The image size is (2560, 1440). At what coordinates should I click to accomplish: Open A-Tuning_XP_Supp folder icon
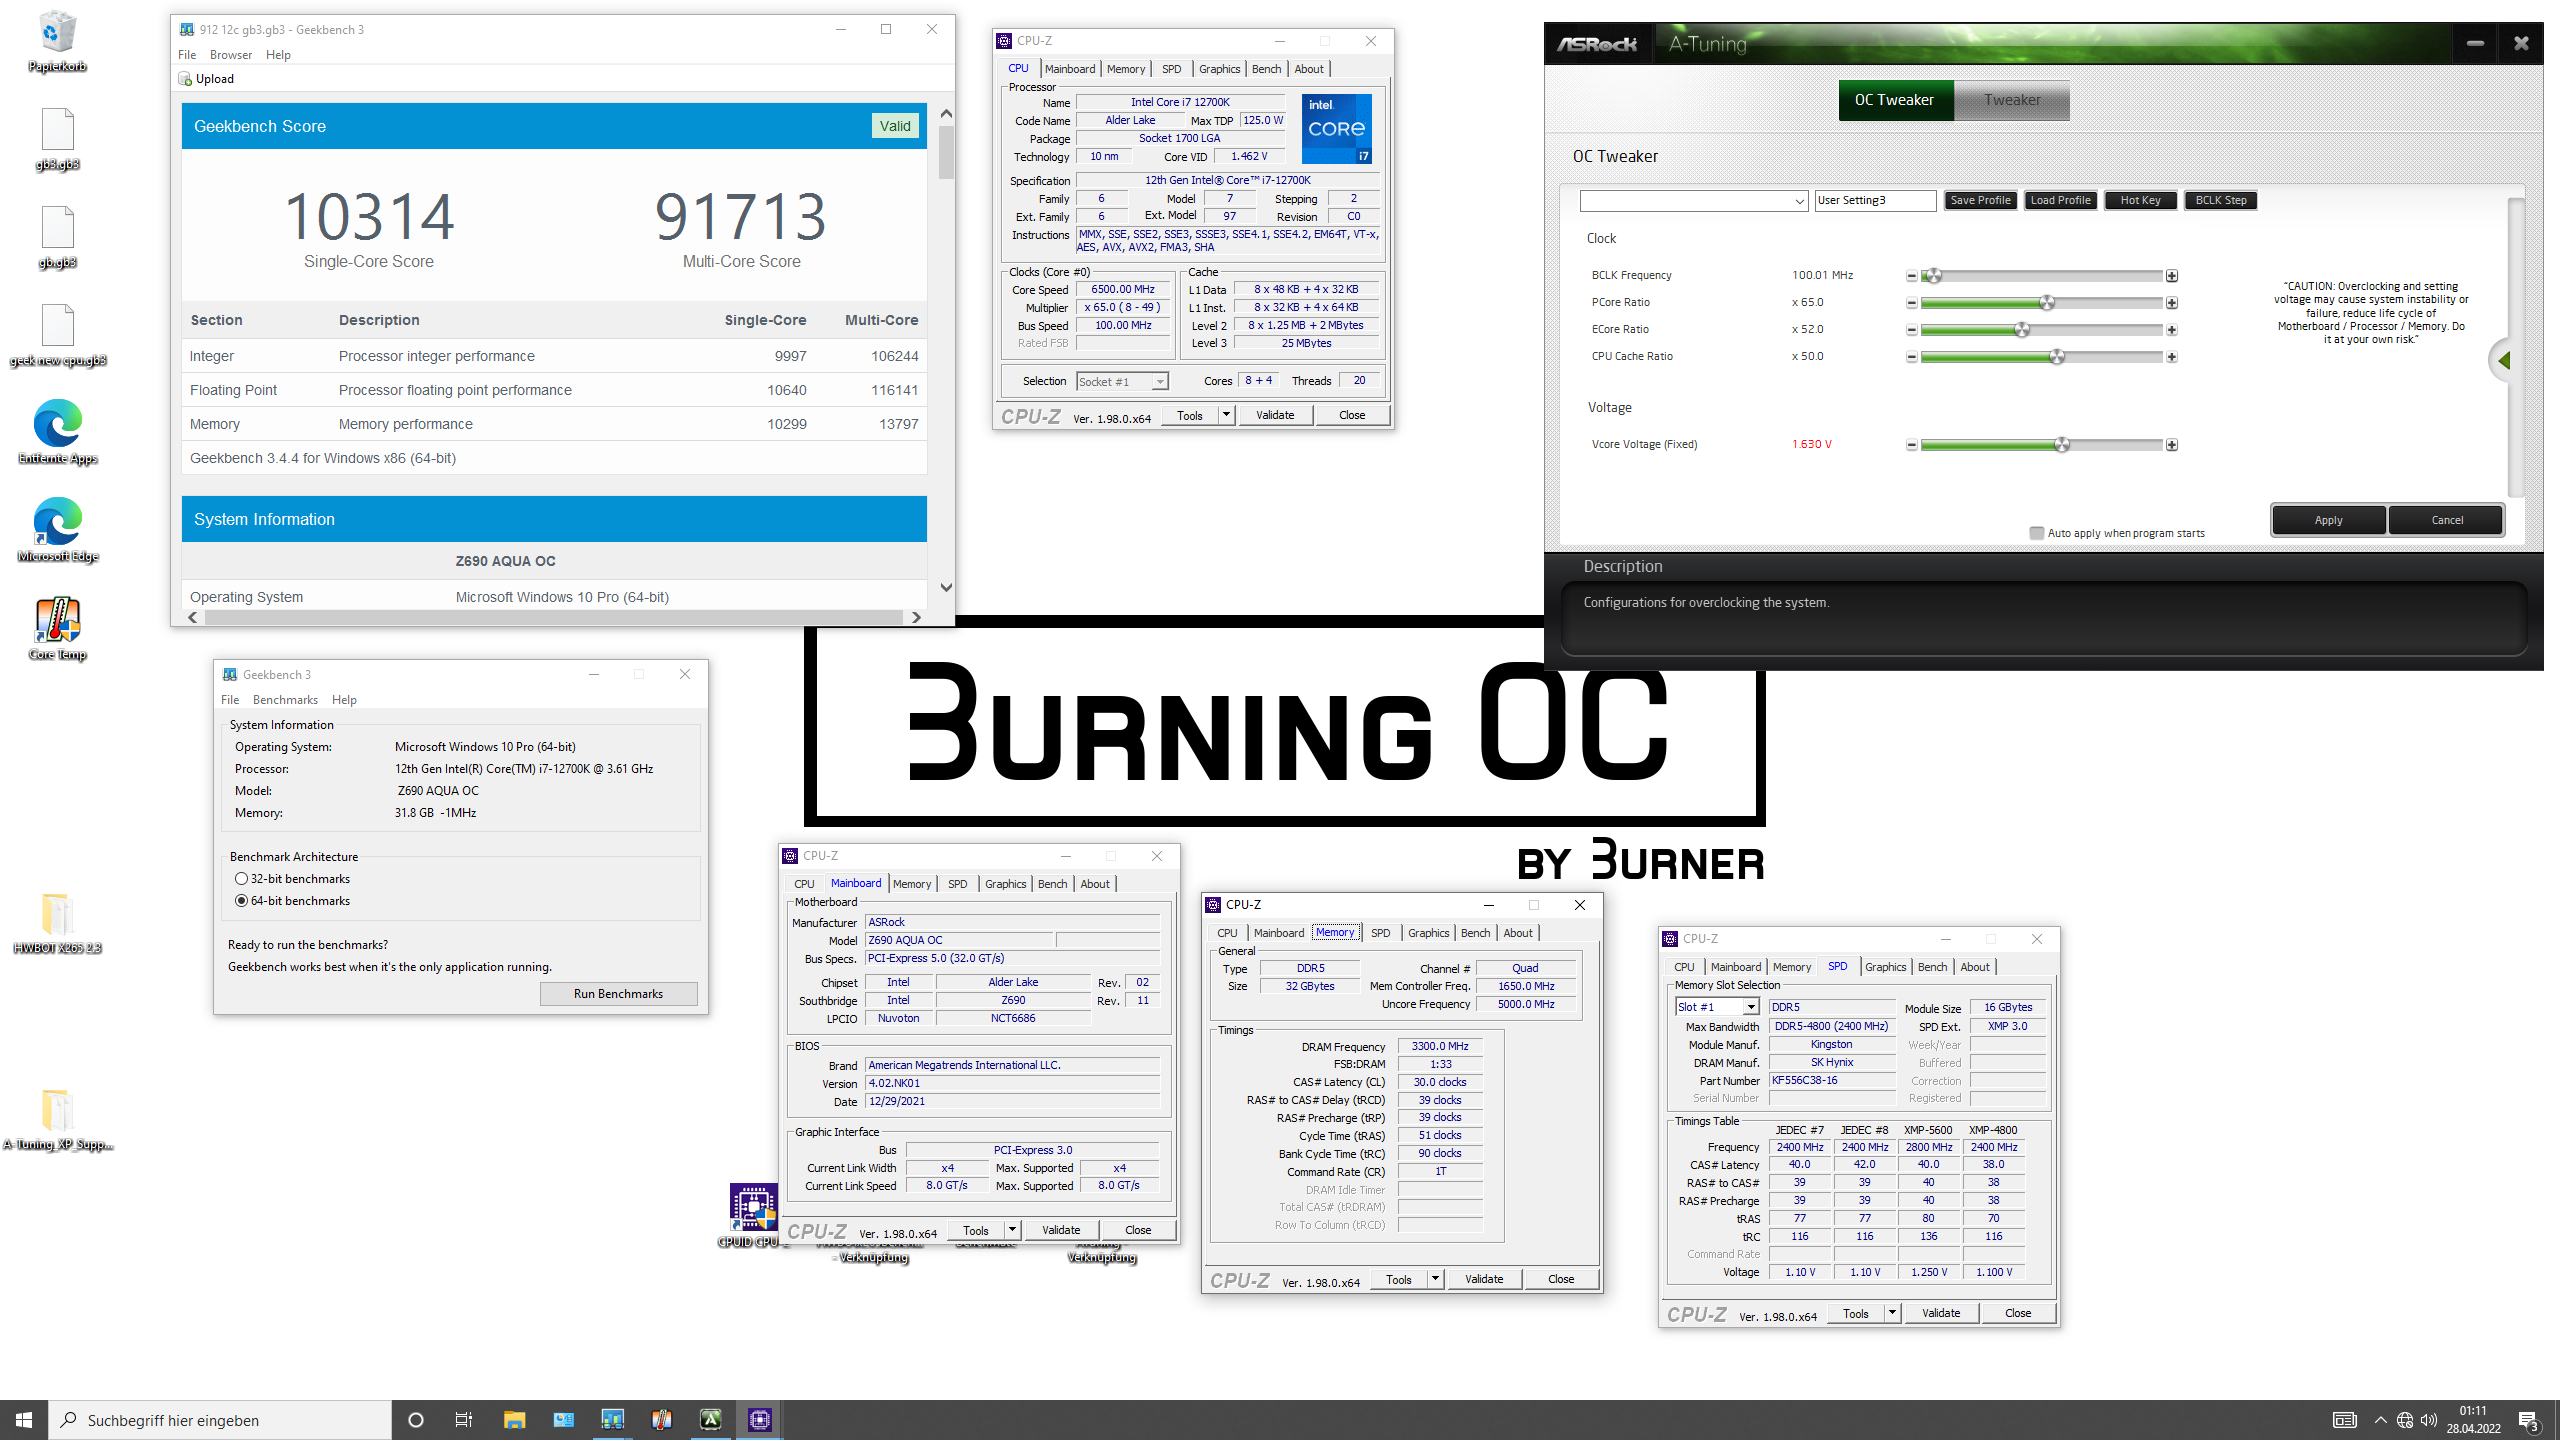click(x=57, y=1118)
